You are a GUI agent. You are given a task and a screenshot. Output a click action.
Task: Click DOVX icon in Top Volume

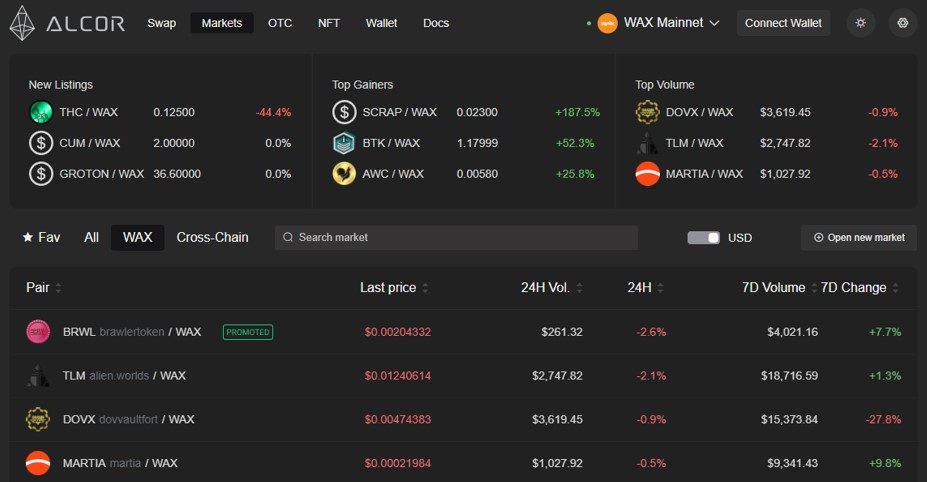point(647,112)
